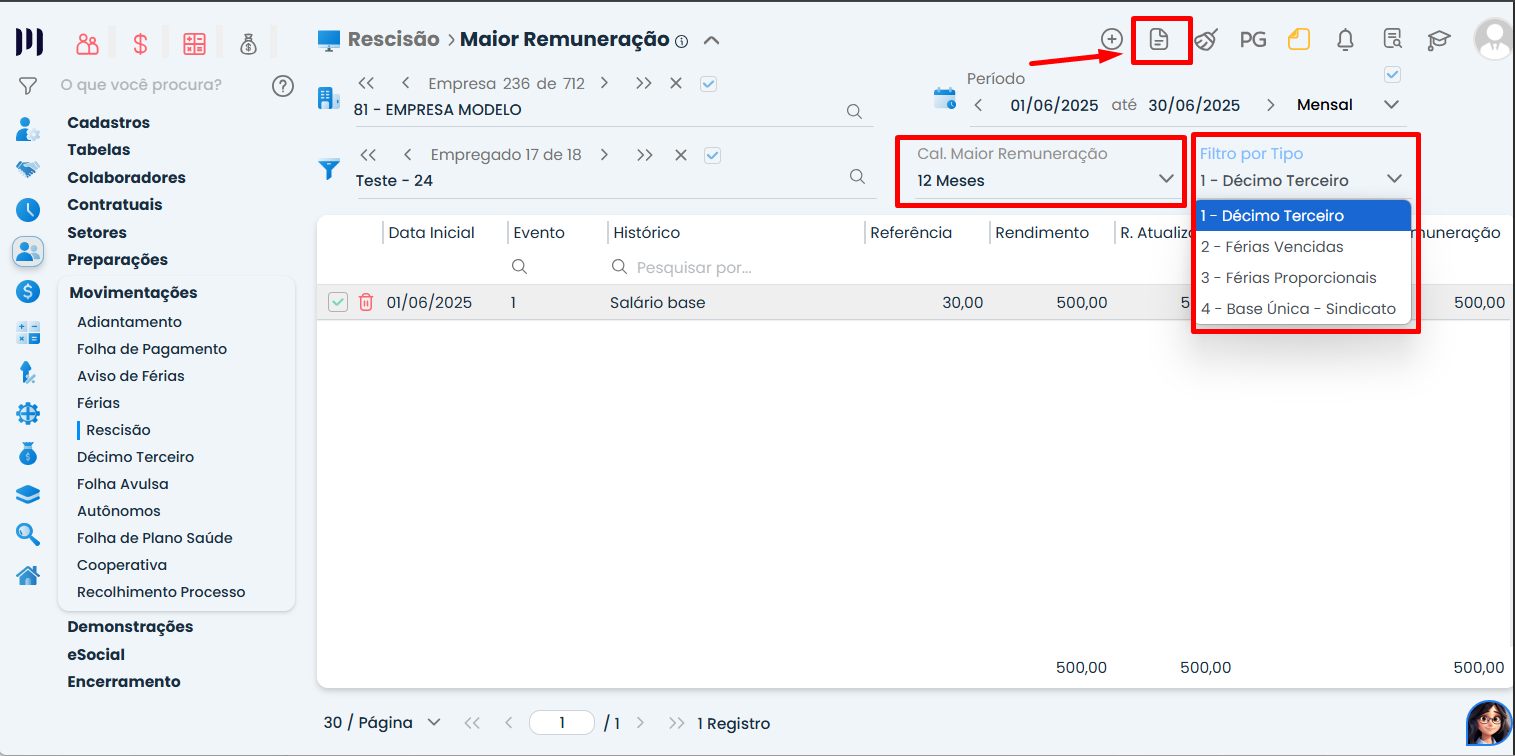Viewport: 1515px width, 756px height.
Task: Open Folha de Pagamento in the sidebar
Action: pyautogui.click(x=152, y=349)
